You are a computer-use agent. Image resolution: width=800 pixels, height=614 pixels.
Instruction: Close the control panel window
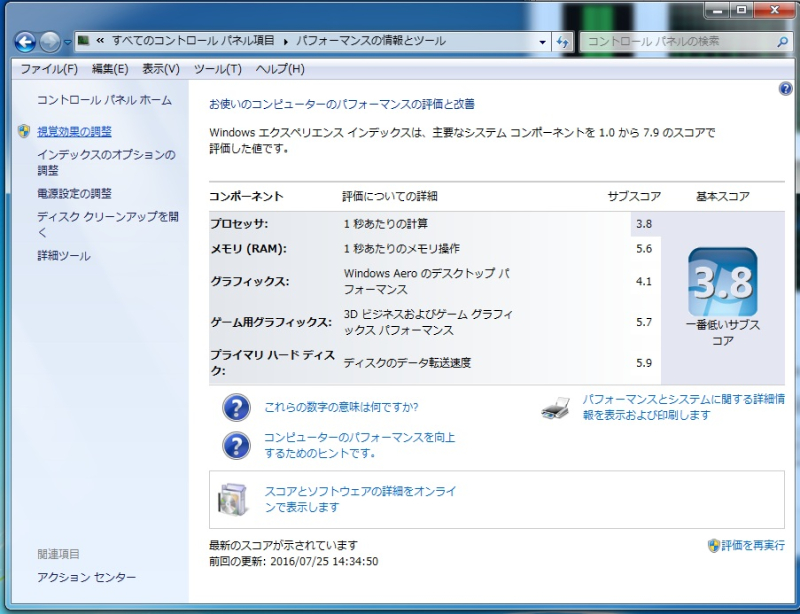pyautogui.click(x=774, y=10)
